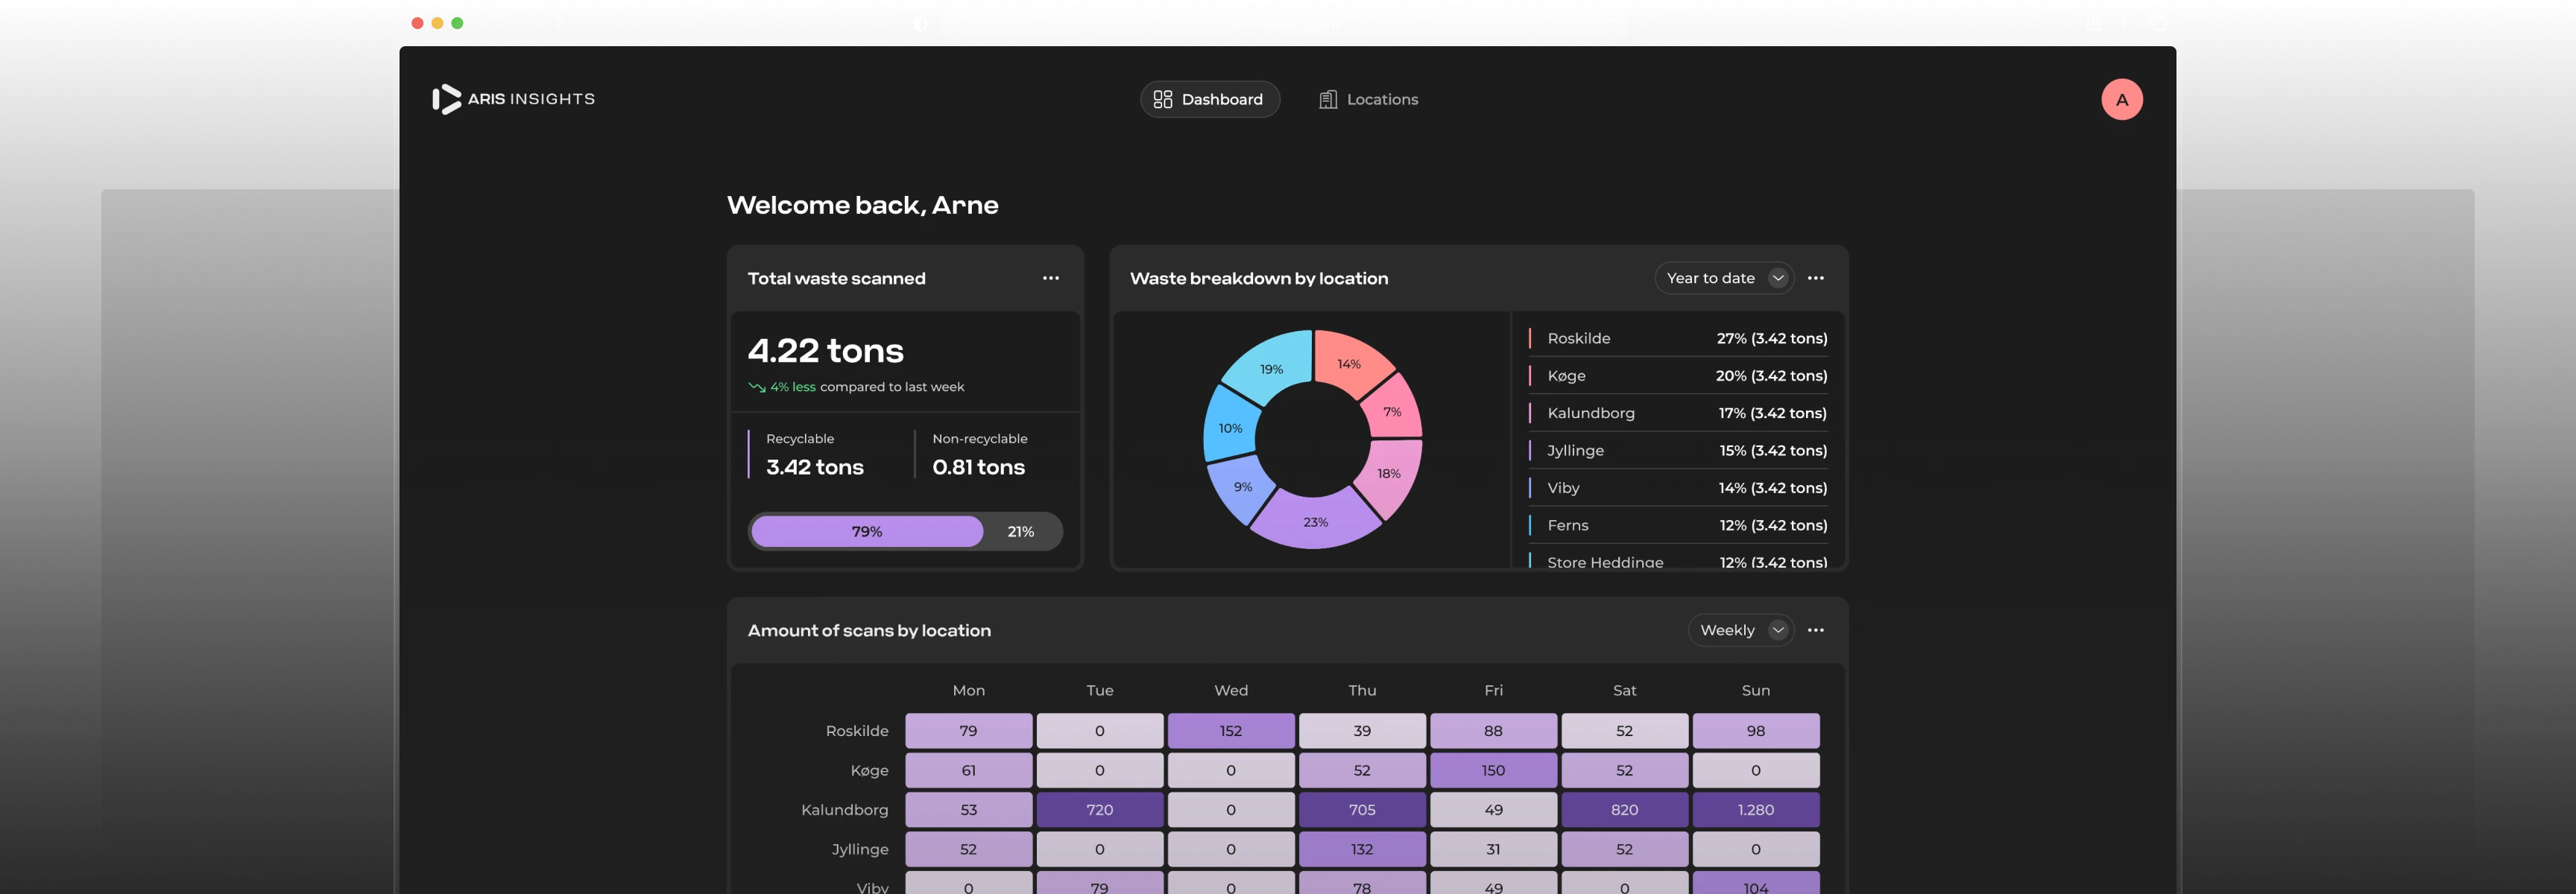Image resolution: width=2576 pixels, height=894 pixels.
Task: Expand the Year to date dropdown
Action: tap(1724, 278)
